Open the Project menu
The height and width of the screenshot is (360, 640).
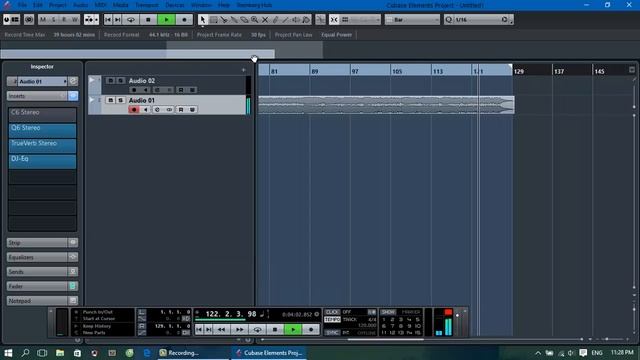[x=58, y=5]
